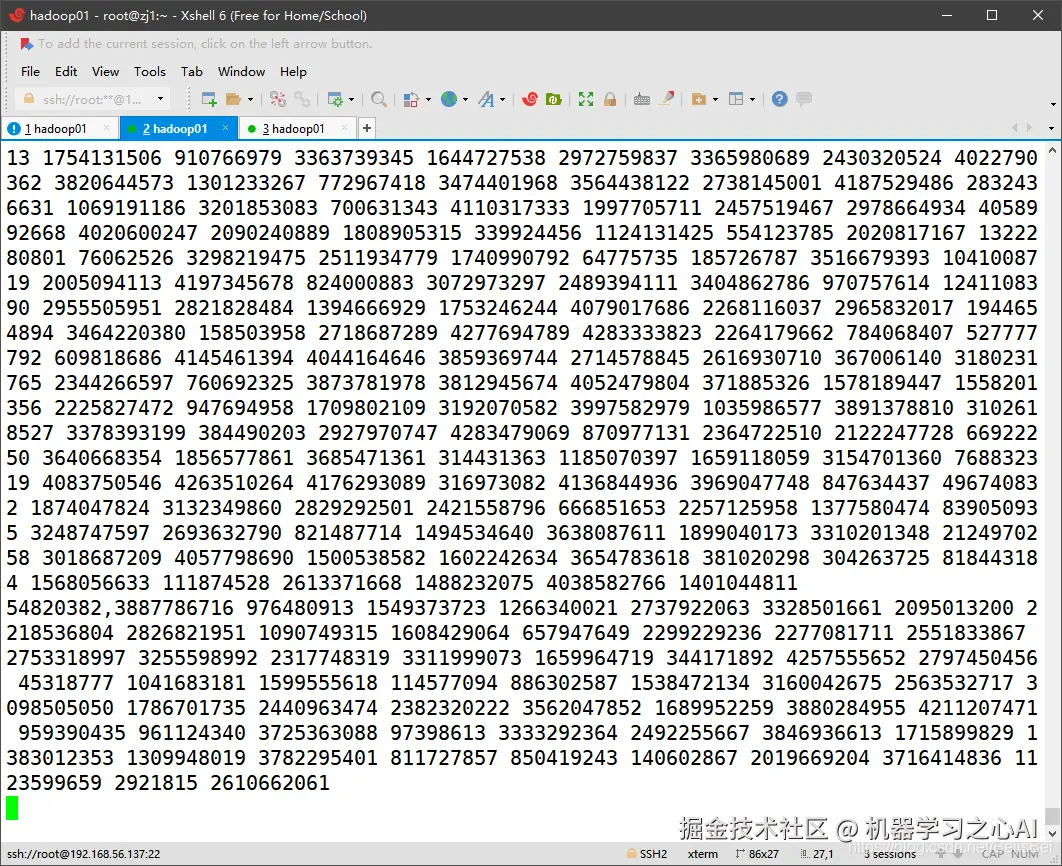Expand the New folder dropdown arrow
The width and height of the screenshot is (1062, 866).
715,100
